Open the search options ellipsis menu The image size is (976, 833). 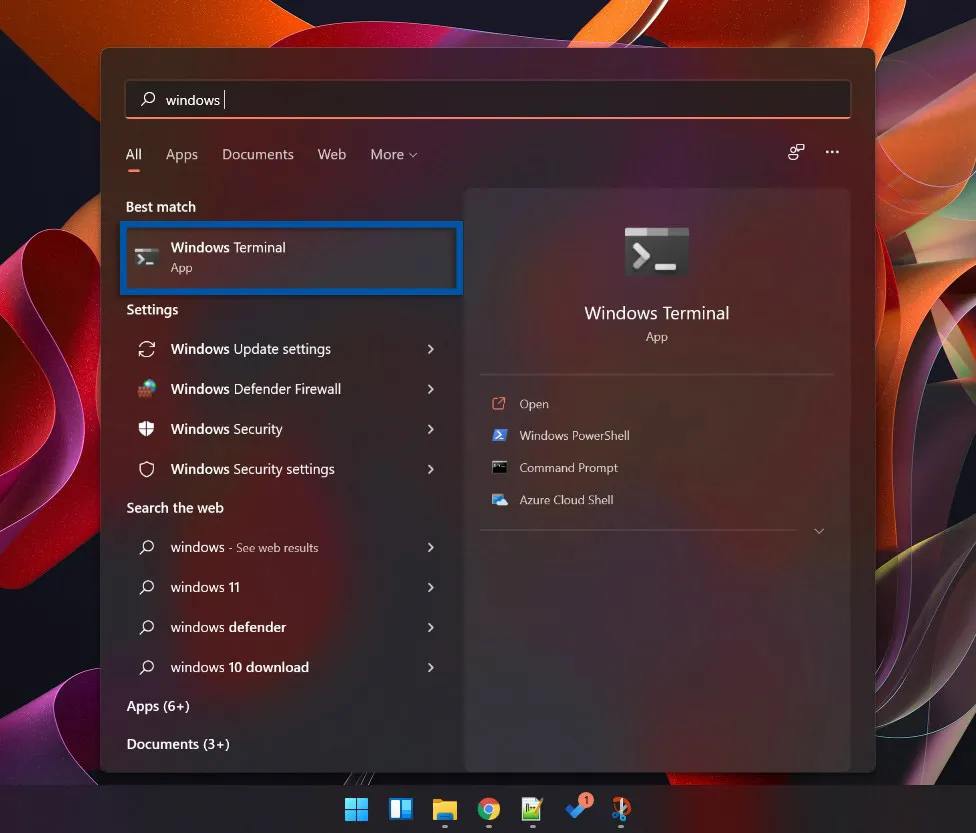click(x=832, y=152)
